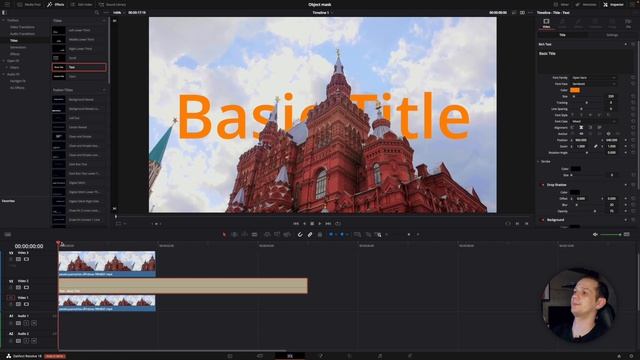Open the Fusion page icon
Viewport: 640px width, 360px height.
point(320,356)
